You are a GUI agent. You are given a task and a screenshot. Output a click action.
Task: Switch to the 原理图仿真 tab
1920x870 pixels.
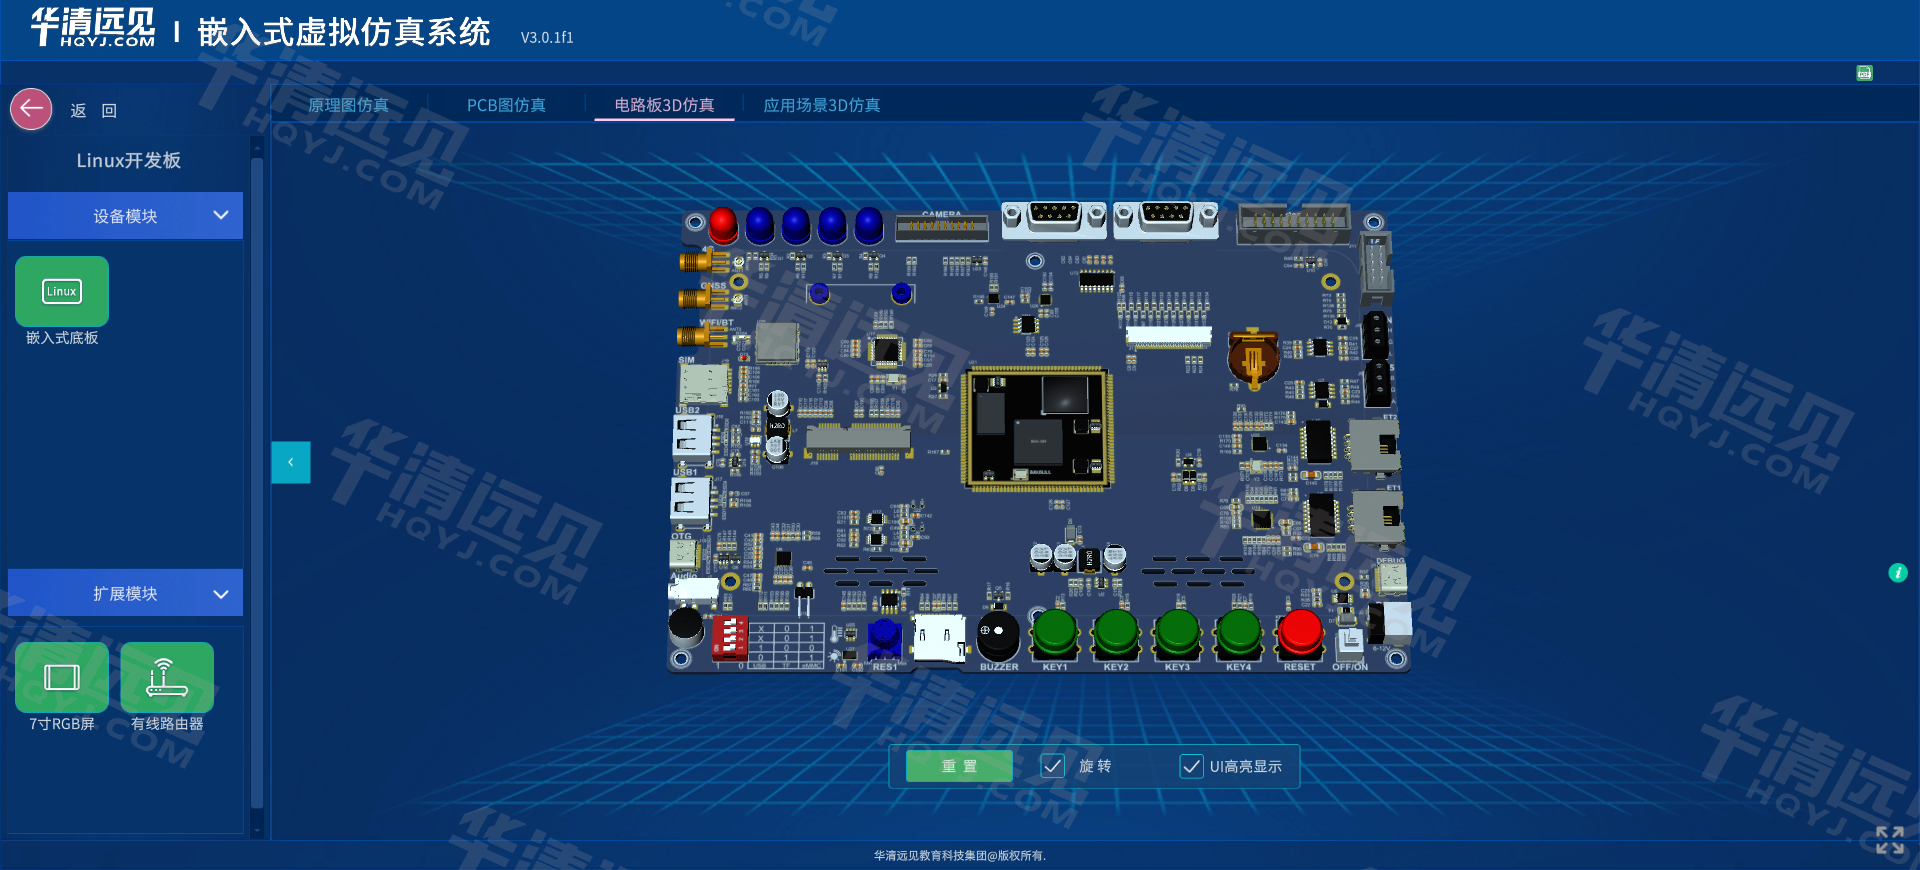[x=348, y=105]
